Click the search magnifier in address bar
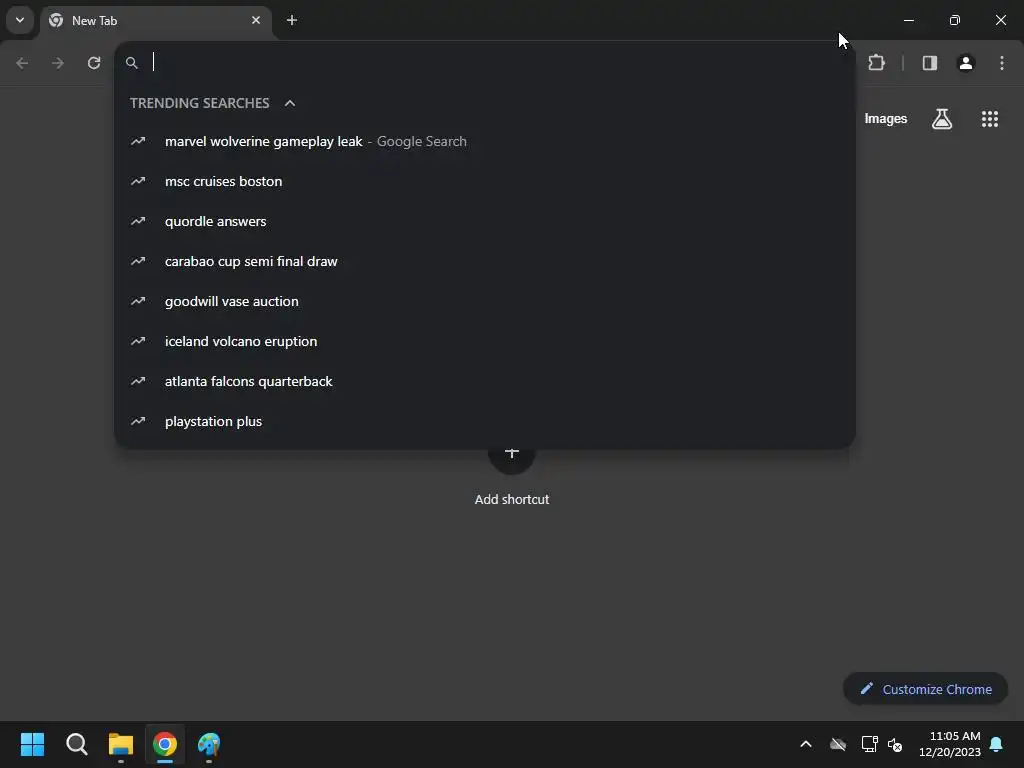This screenshot has height=768, width=1024. [132, 63]
